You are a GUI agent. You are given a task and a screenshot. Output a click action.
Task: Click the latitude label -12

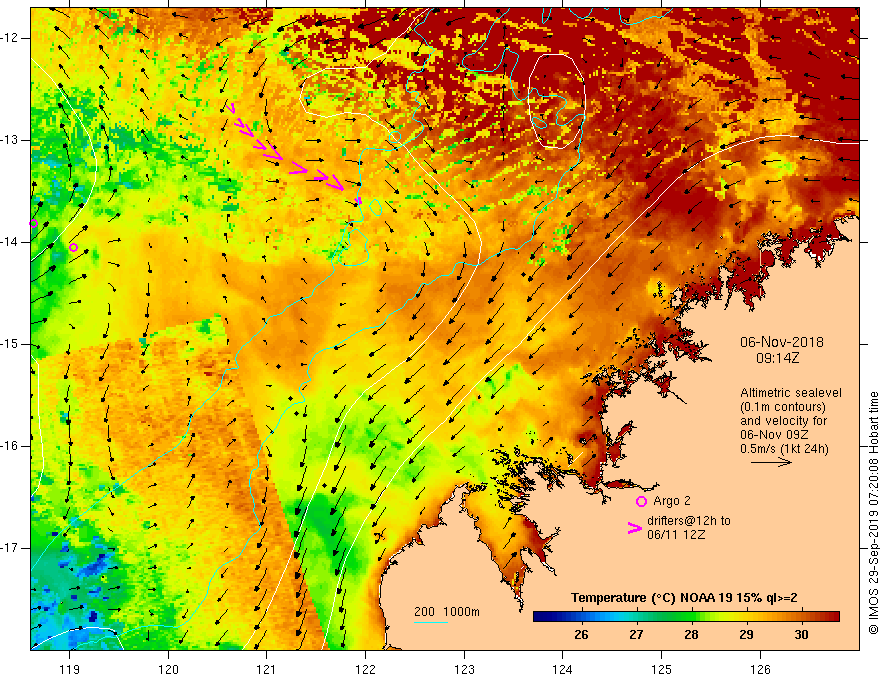click(10, 38)
